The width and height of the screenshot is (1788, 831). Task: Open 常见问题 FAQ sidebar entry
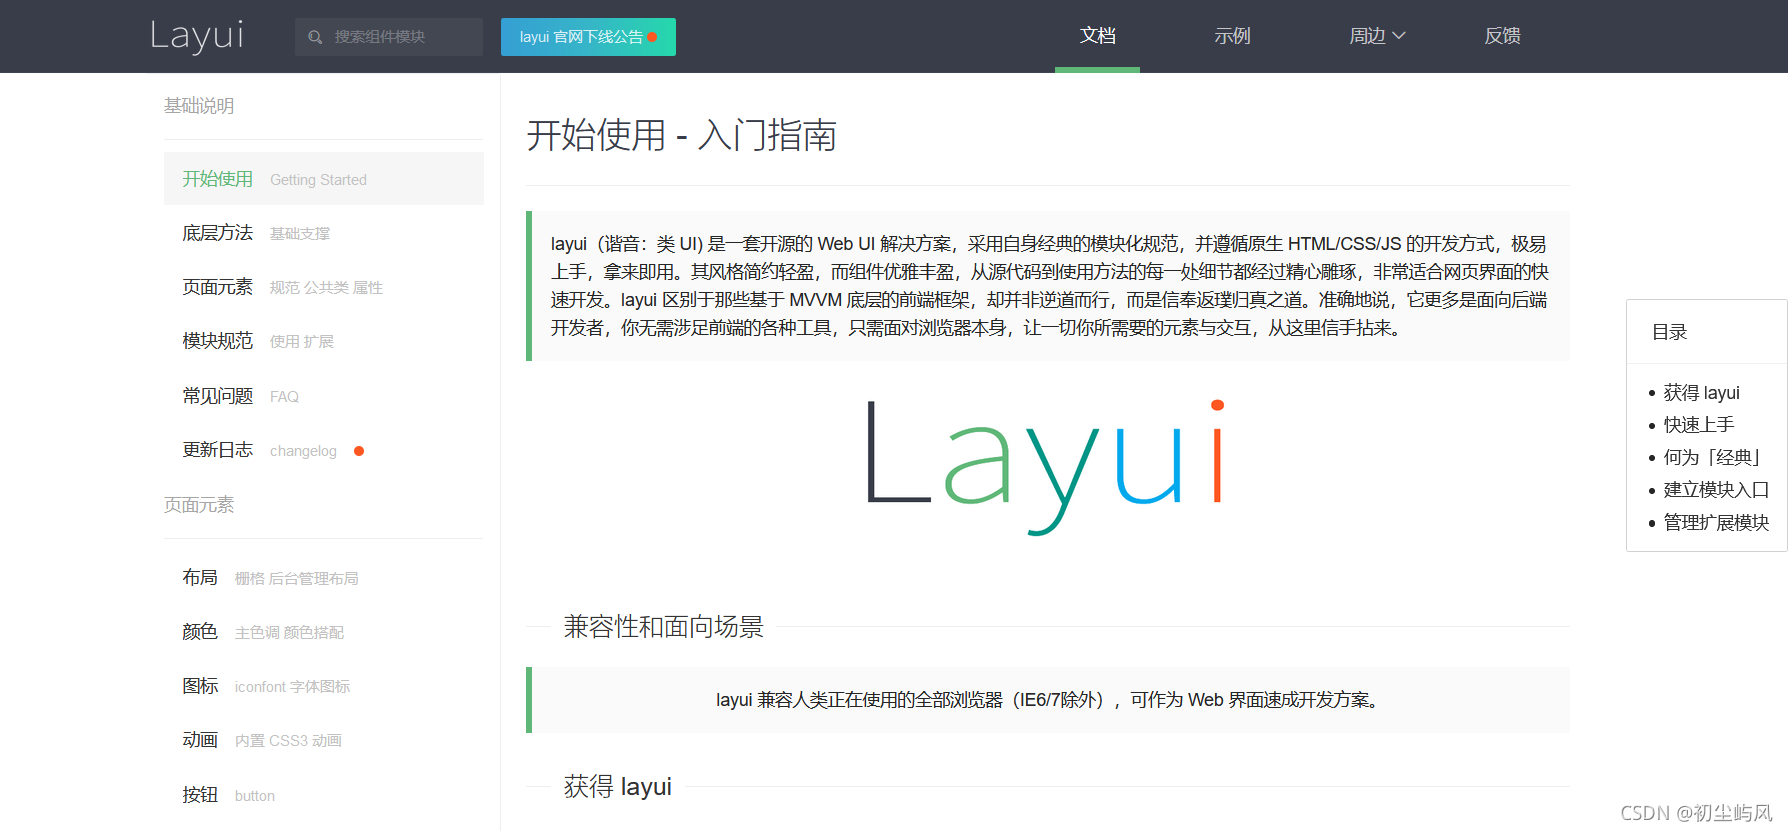(x=324, y=396)
